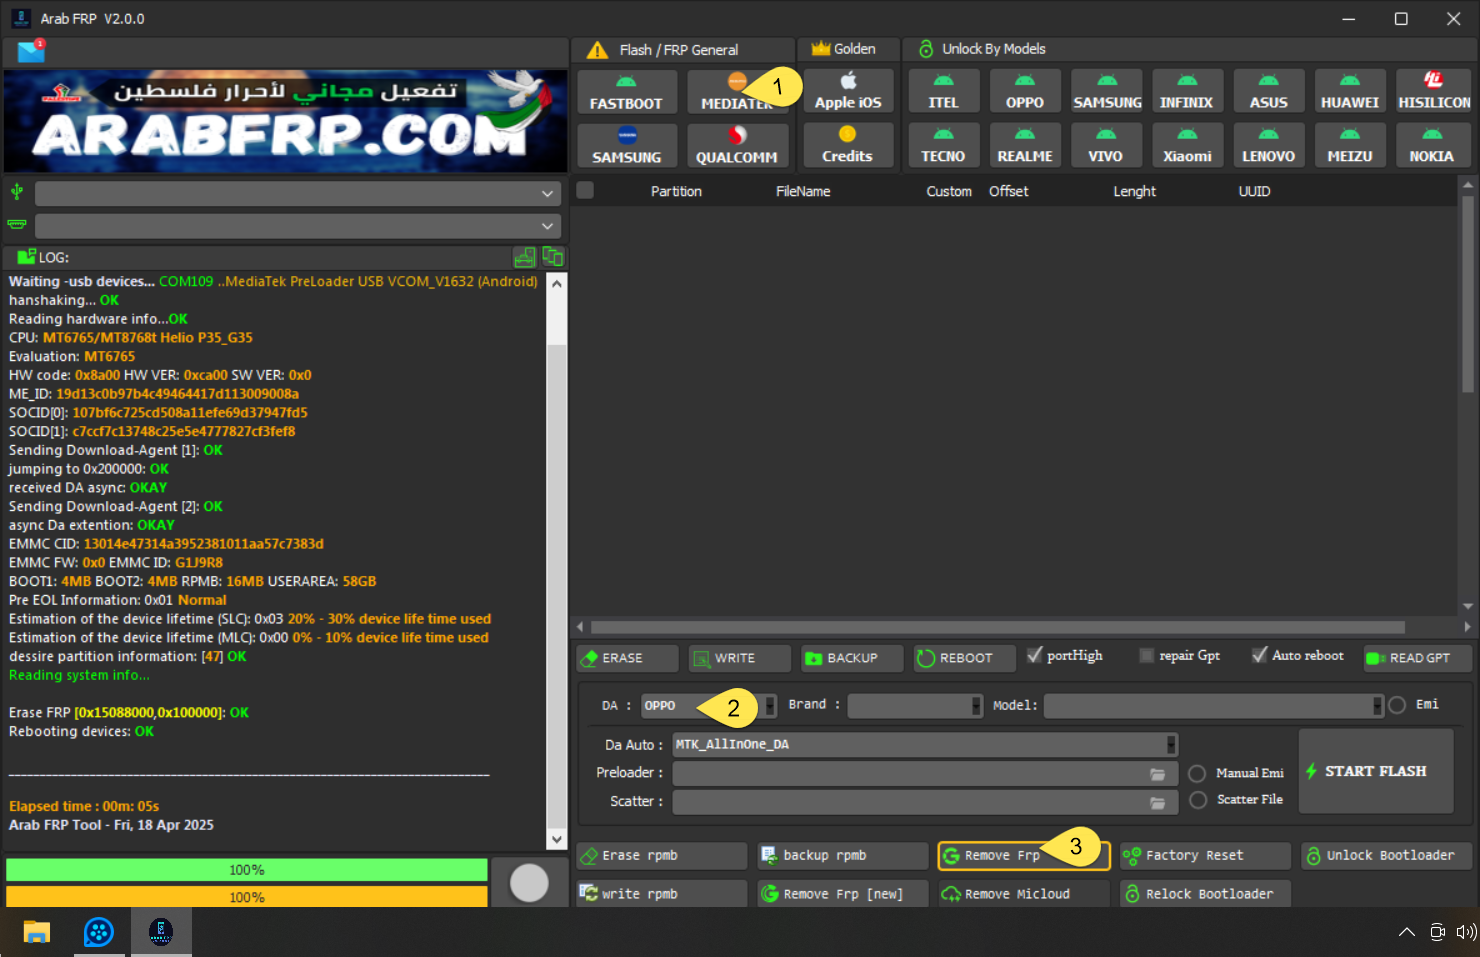
Task: Select the Manual Emi radio button
Action: 1197,773
